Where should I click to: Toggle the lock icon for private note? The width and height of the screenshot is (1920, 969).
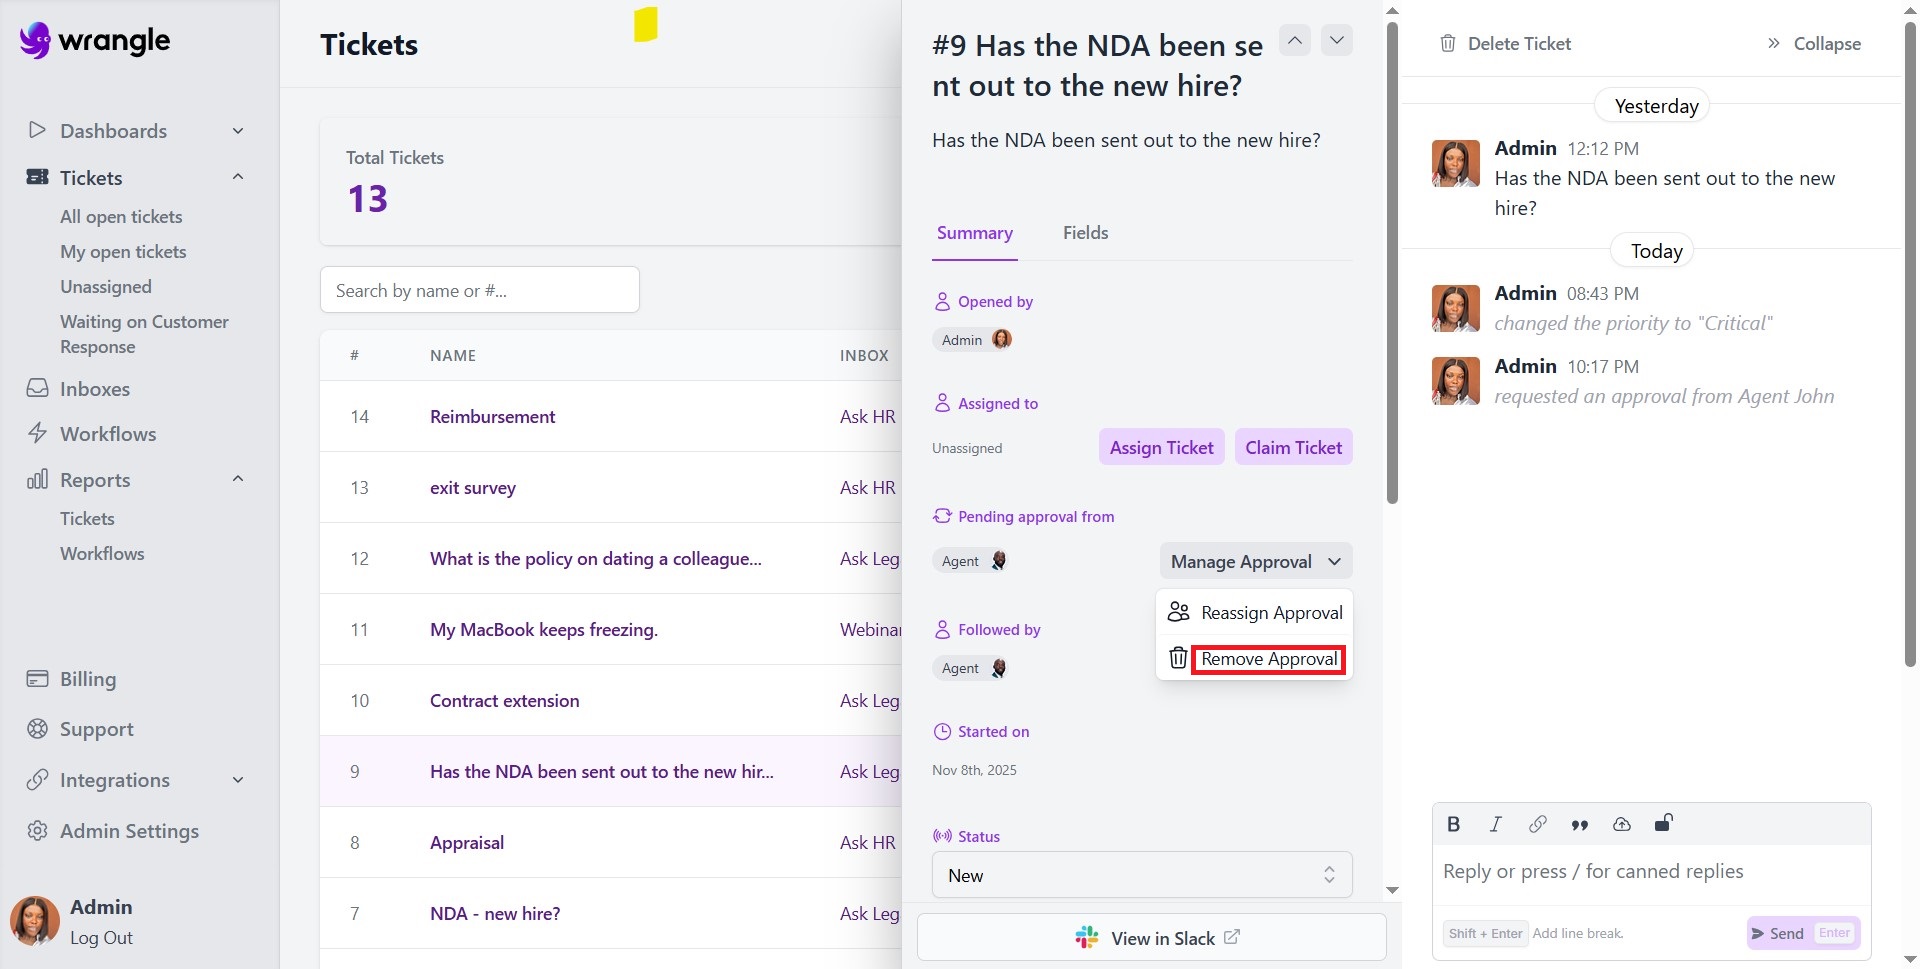point(1663,823)
